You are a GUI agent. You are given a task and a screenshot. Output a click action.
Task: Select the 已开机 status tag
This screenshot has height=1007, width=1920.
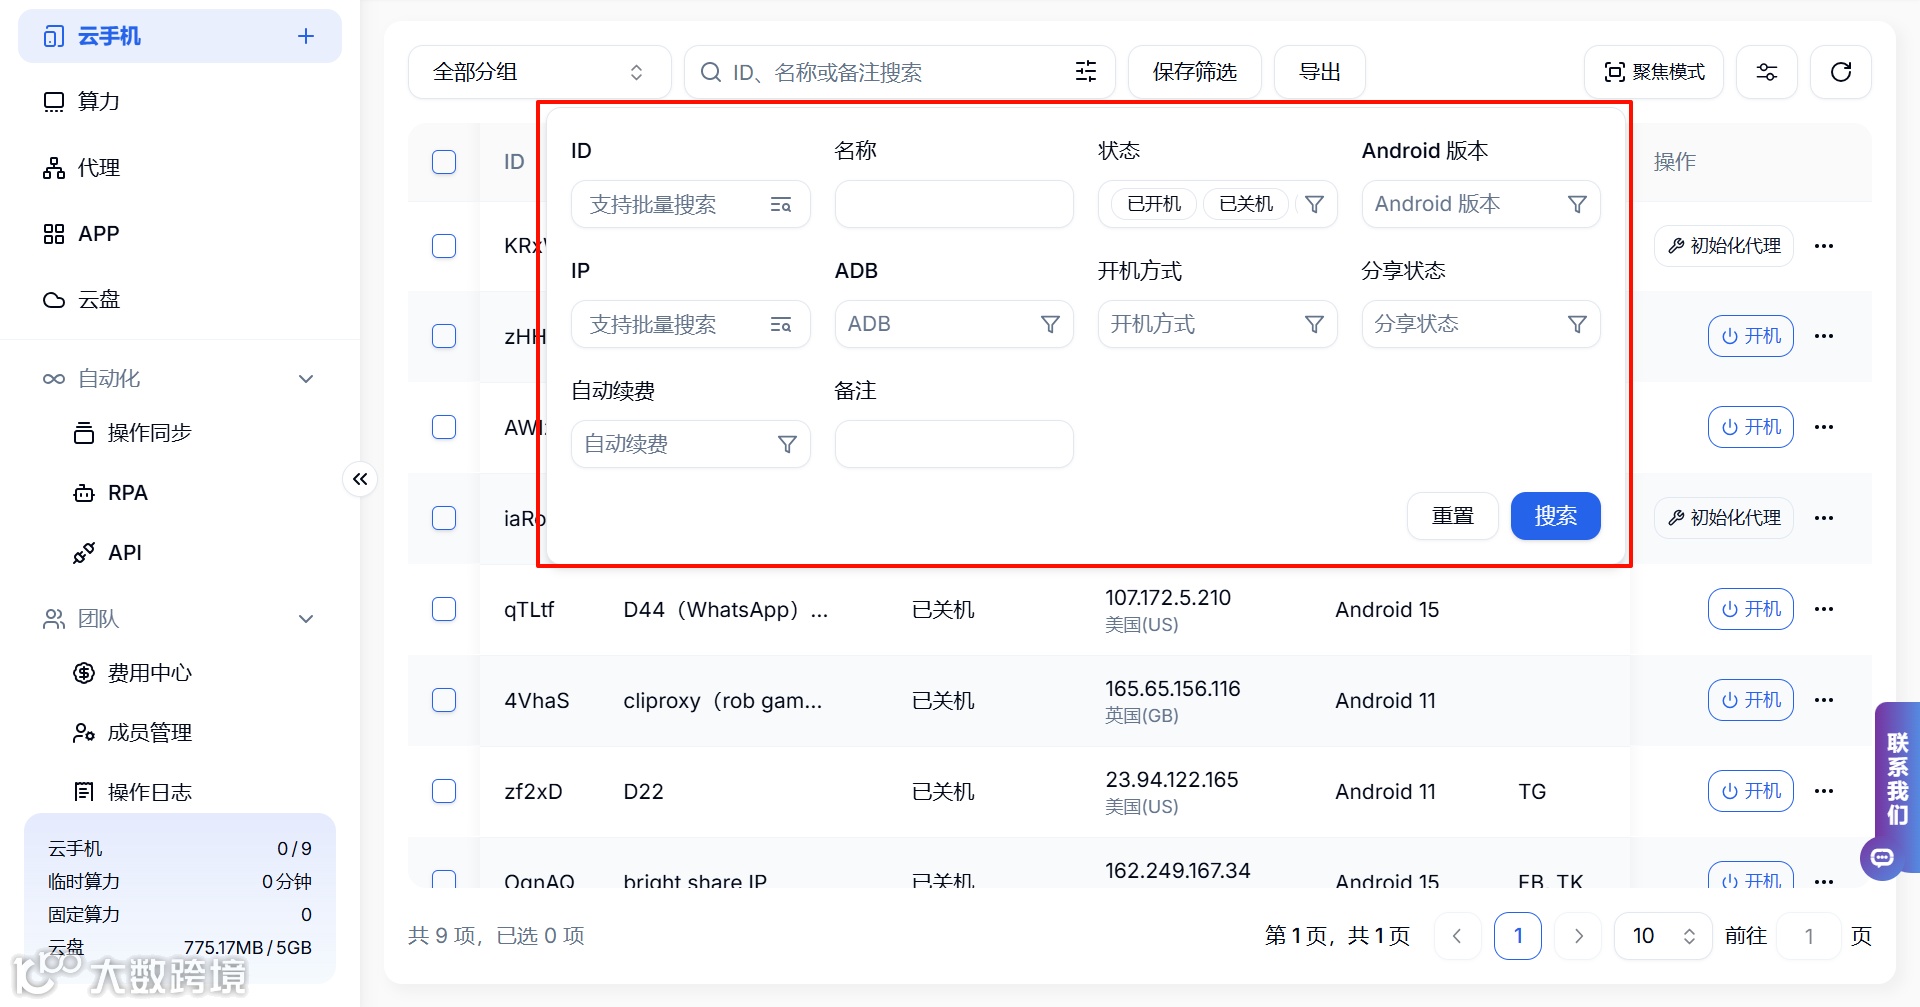[1154, 204]
